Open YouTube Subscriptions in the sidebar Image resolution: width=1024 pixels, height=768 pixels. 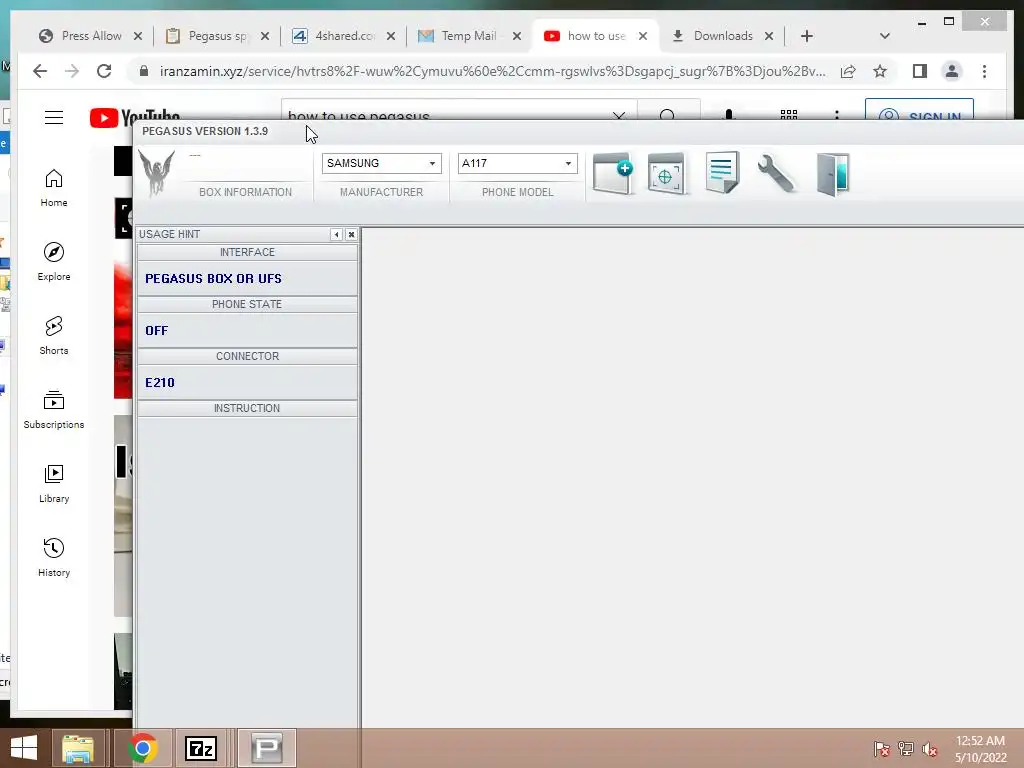point(54,409)
